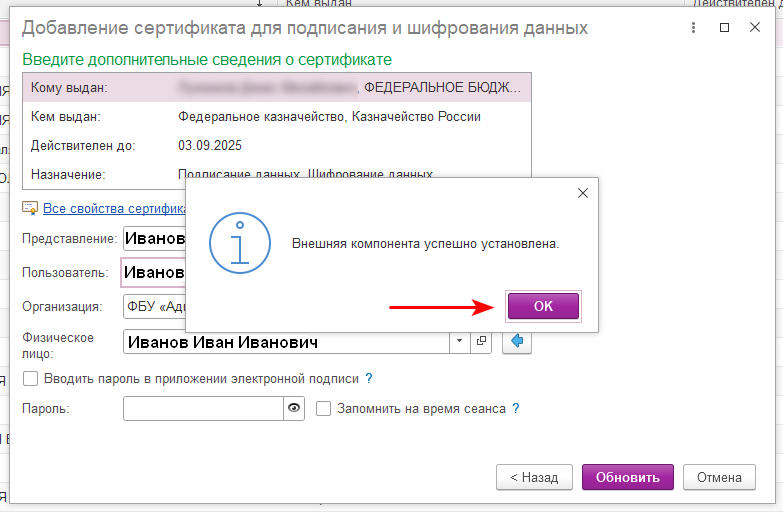The height and width of the screenshot is (512, 783).
Task: Click the blue left arrow fill button
Action: [517, 342]
